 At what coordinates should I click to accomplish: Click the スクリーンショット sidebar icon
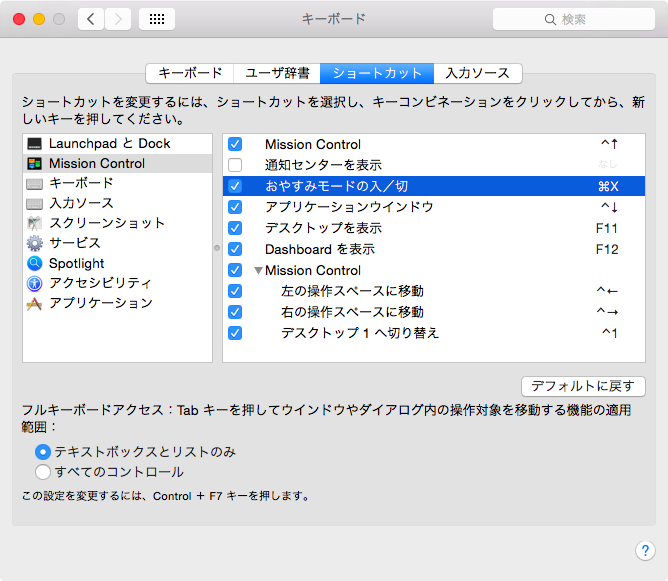[x=35, y=223]
